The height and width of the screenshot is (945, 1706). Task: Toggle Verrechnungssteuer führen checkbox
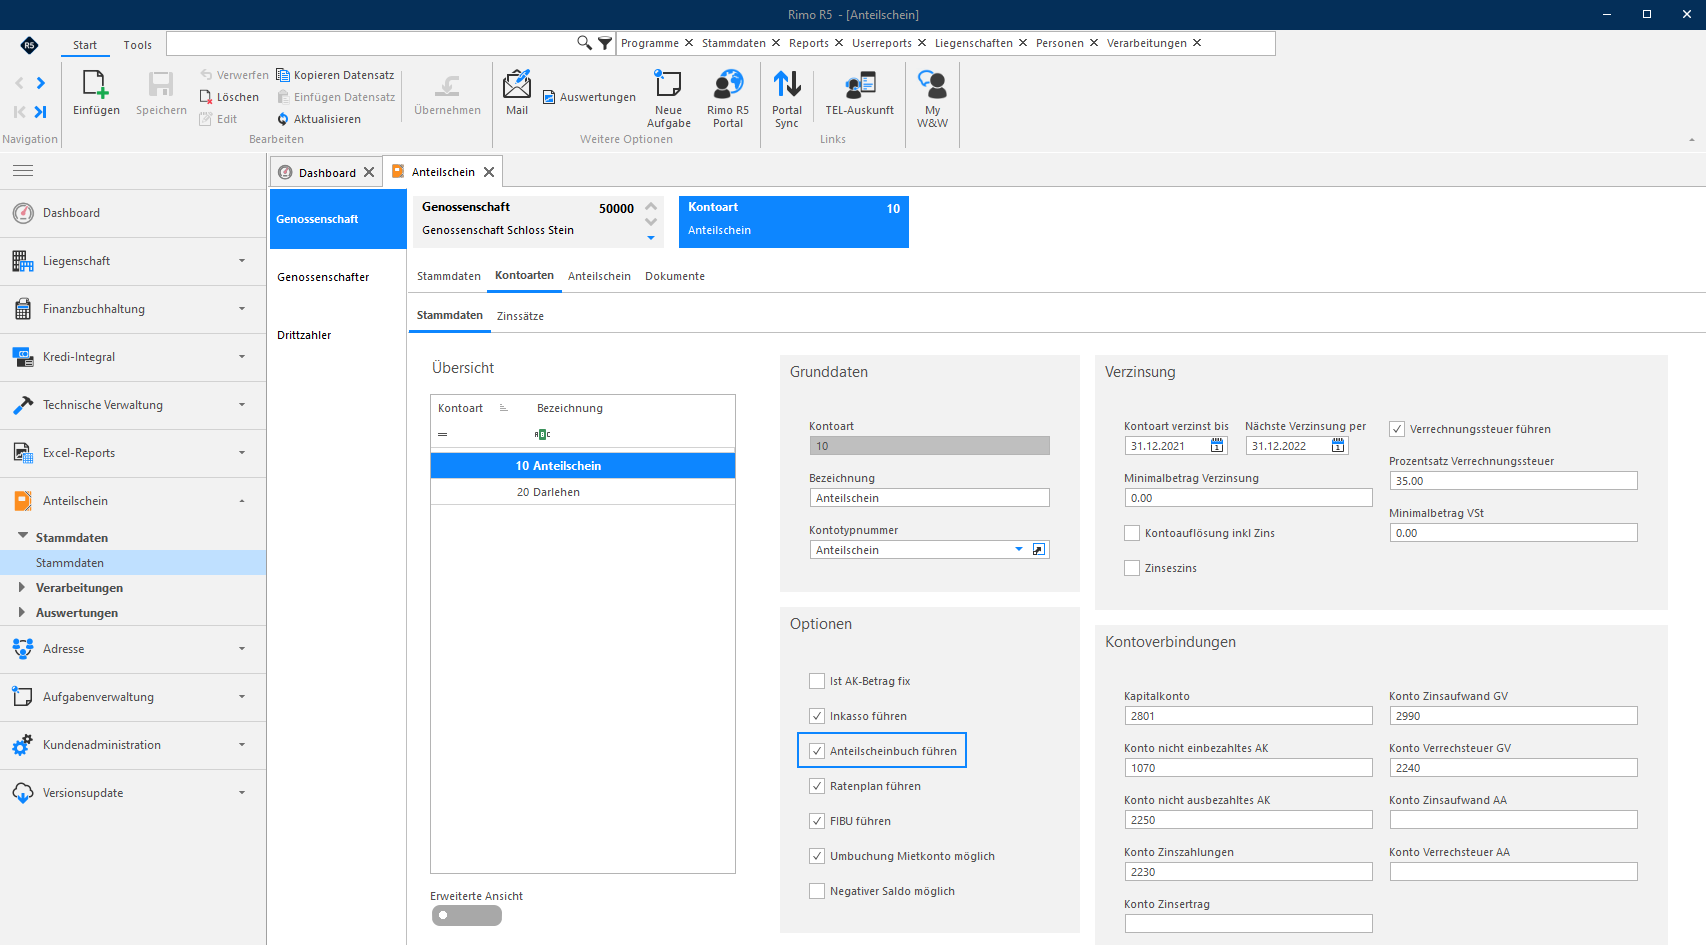pyautogui.click(x=1397, y=429)
